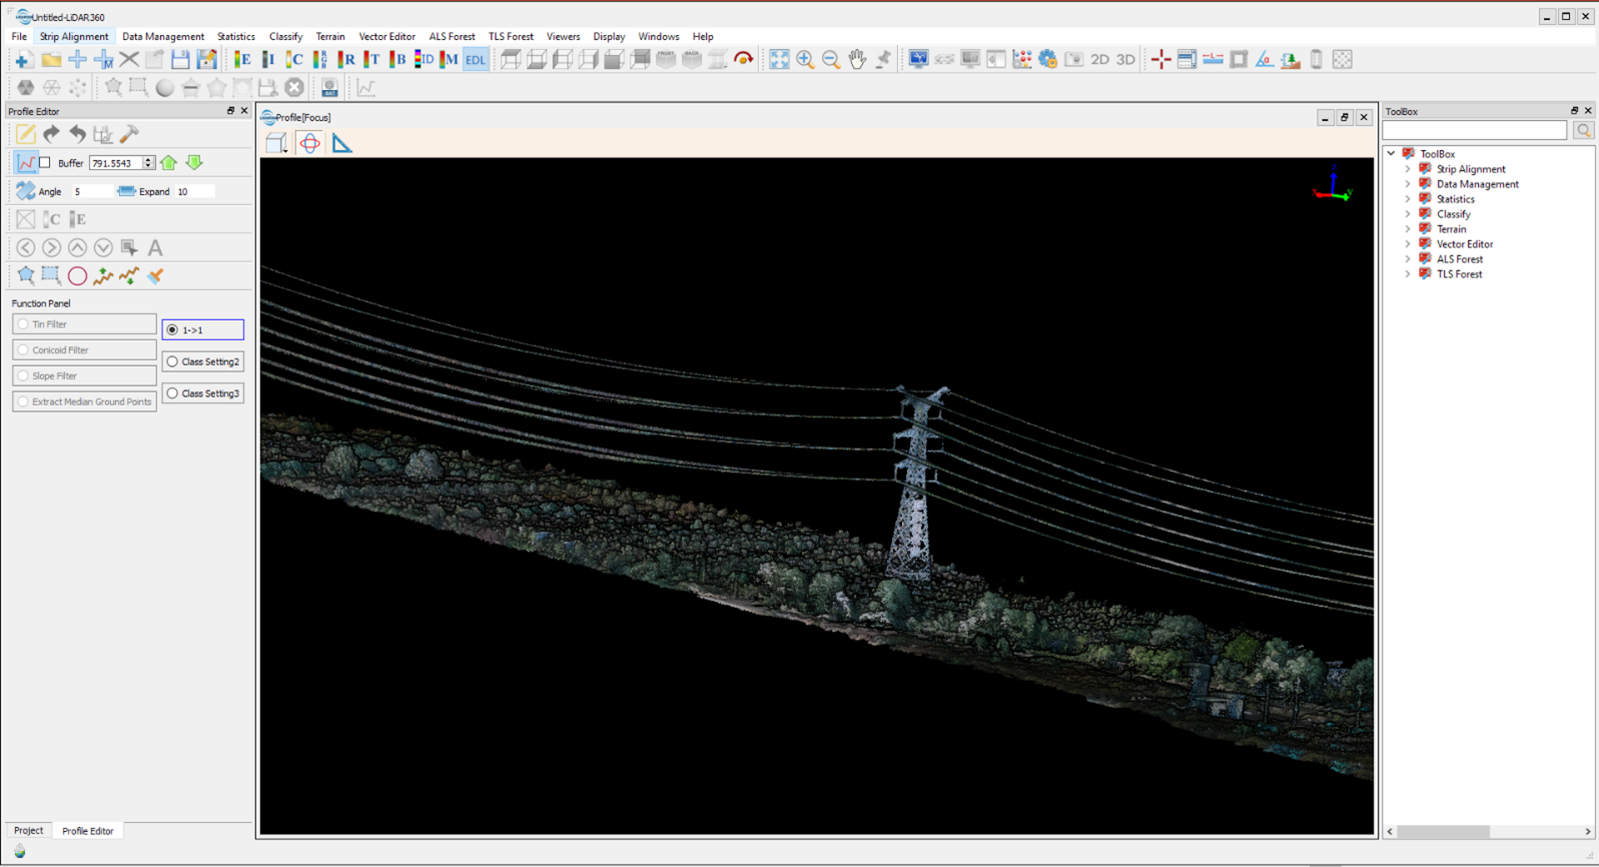This screenshot has width=1599, height=867.
Task: Click the Display by Elevation icon
Action: 243,60
